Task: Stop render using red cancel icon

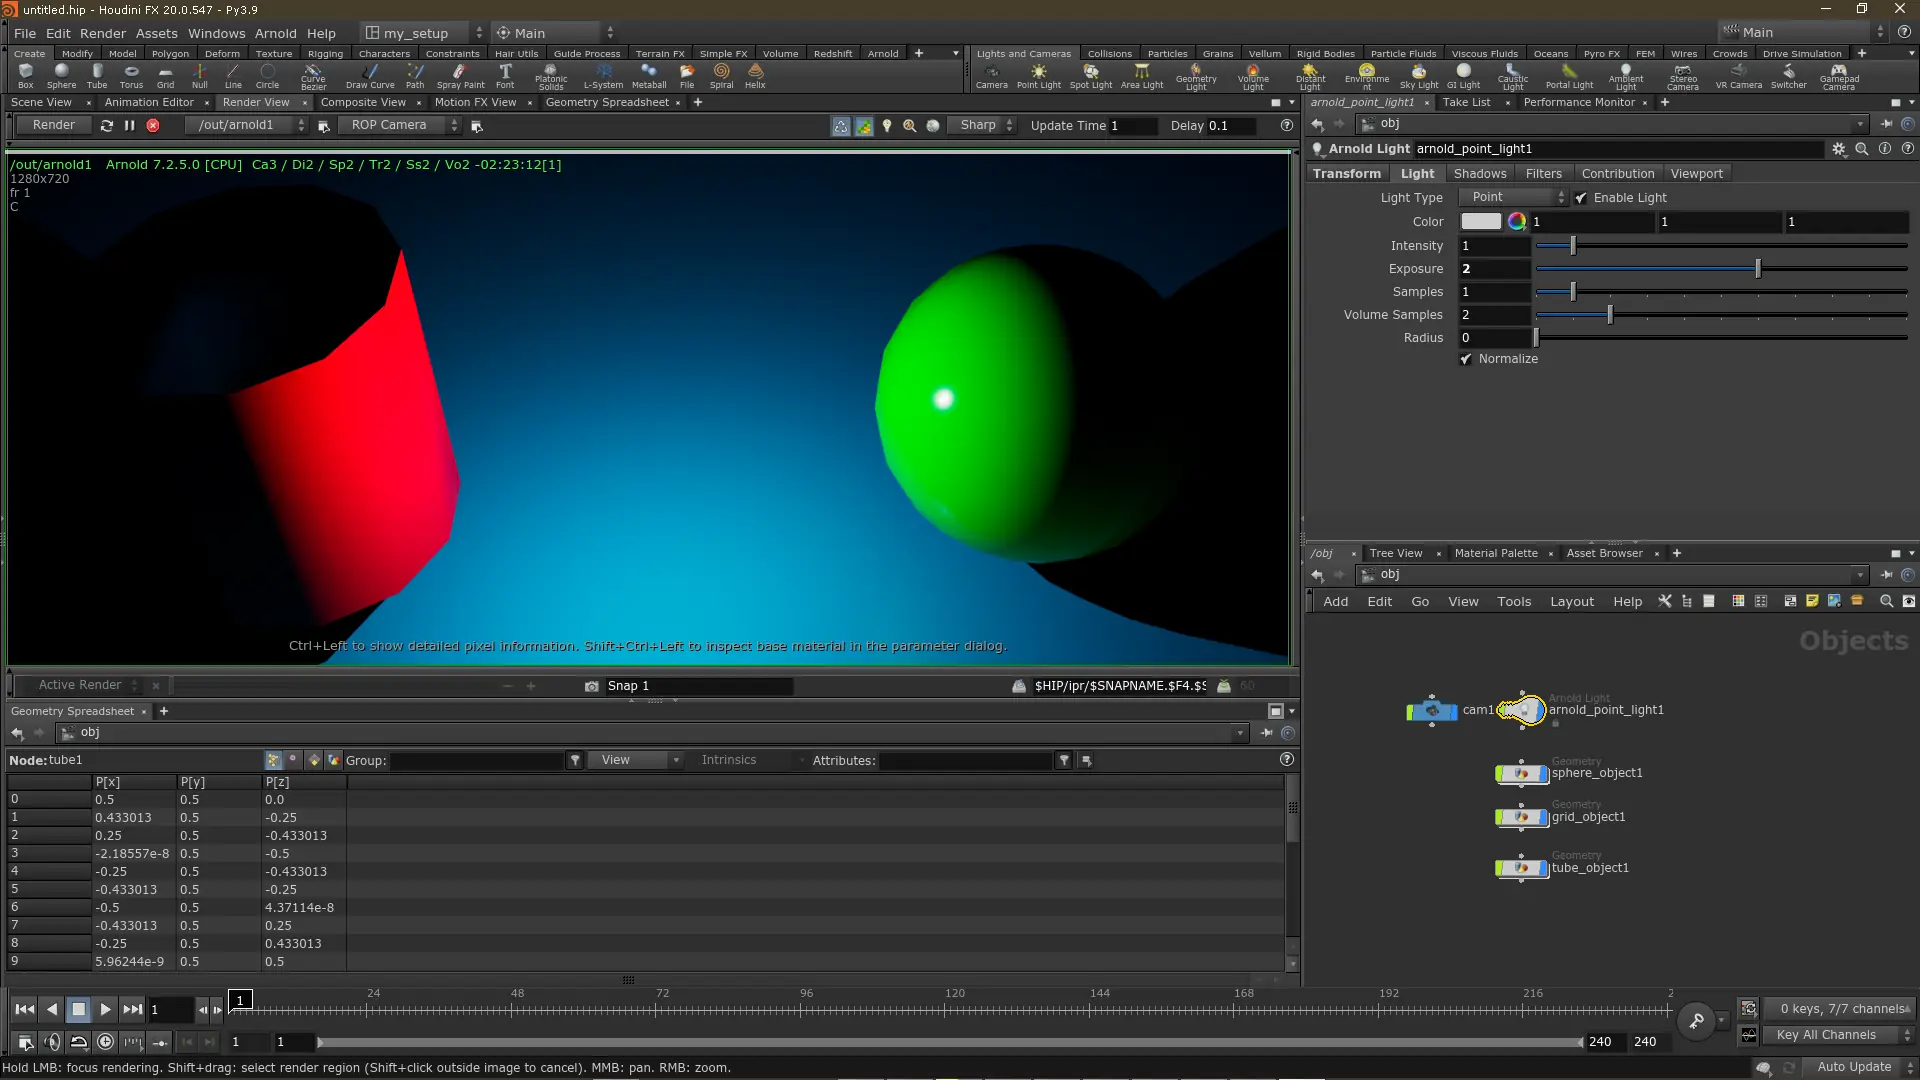Action: pyautogui.click(x=153, y=126)
